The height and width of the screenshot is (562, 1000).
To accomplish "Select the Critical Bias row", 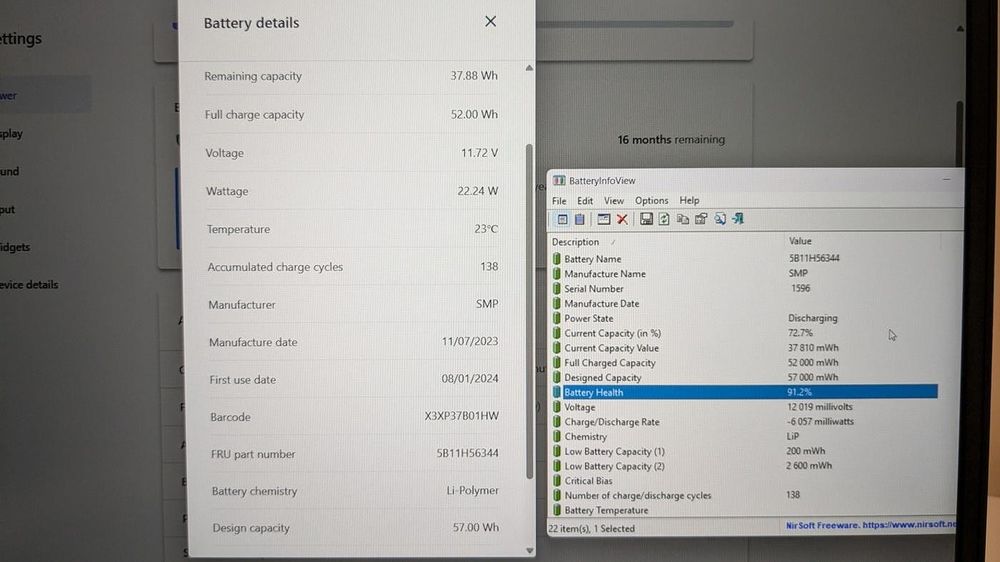I will click(744, 480).
